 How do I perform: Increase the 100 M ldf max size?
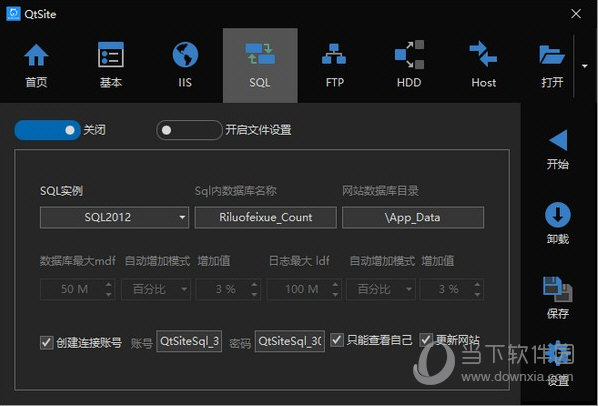click(335, 284)
